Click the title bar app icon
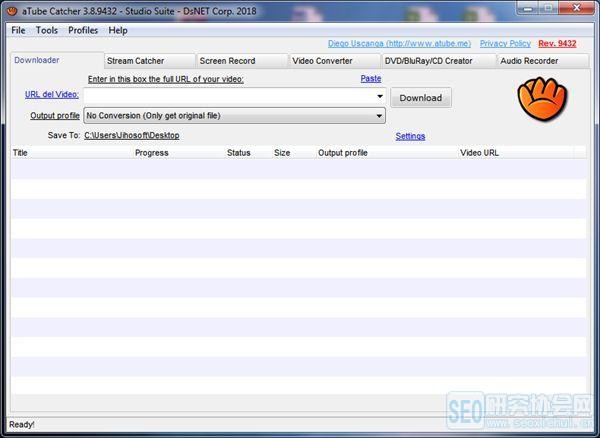The image size is (600, 438). [x=12, y=11]
